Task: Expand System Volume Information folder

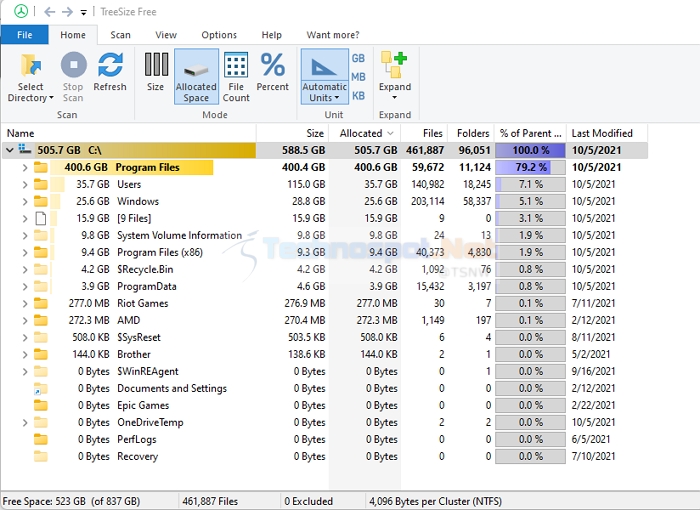Action: 25,236
